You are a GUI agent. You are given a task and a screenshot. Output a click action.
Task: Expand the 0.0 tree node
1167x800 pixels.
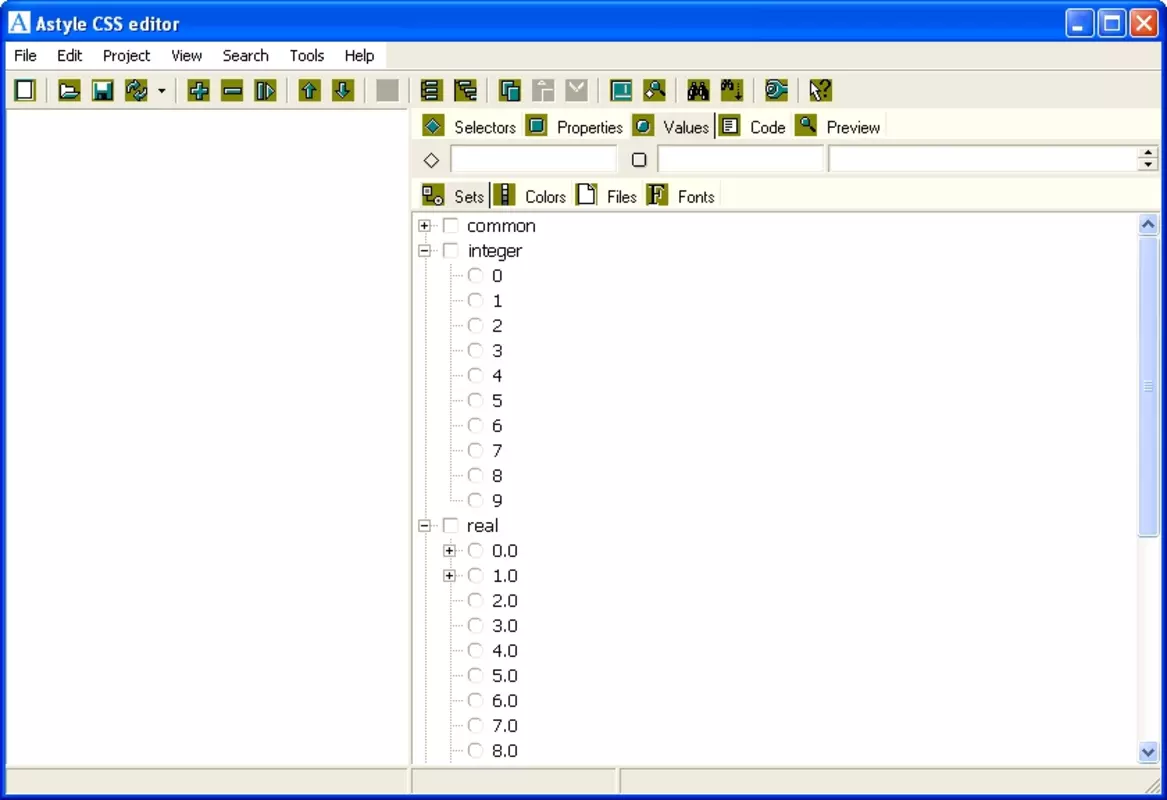point(450,551)
